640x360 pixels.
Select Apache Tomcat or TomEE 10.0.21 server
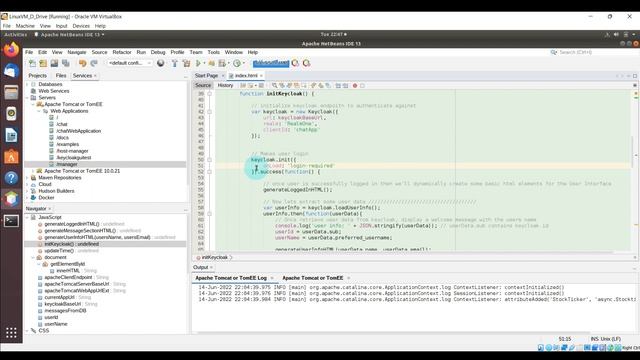[82, 171]
